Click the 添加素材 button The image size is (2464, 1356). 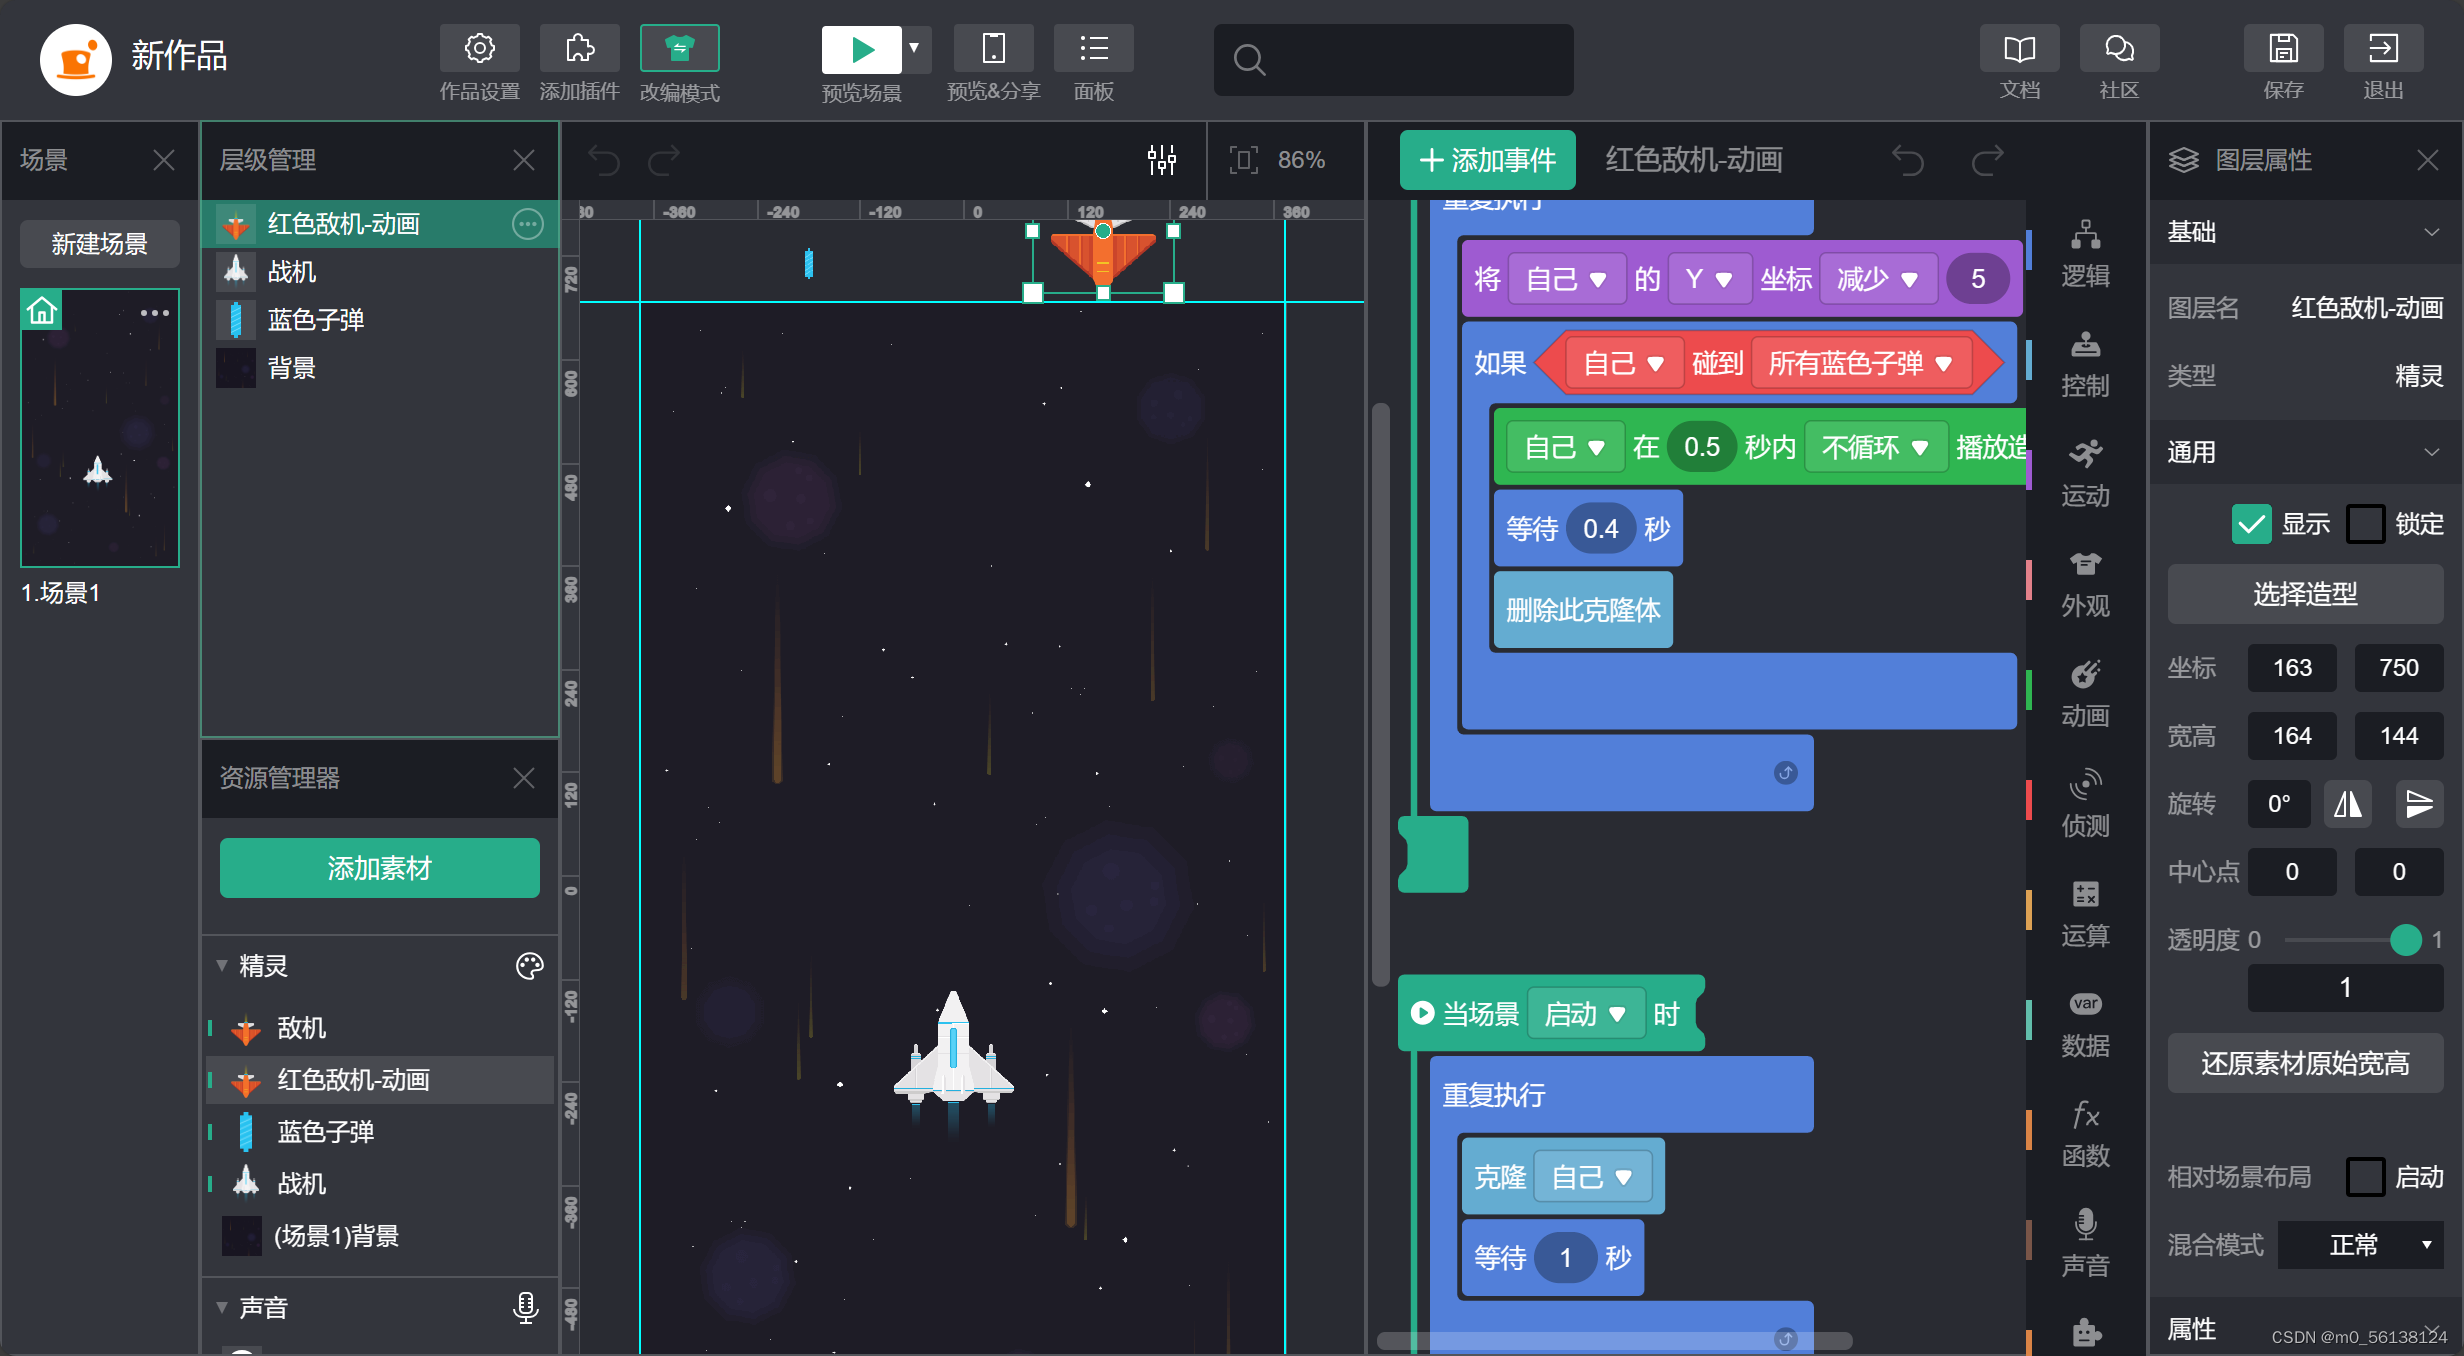[379, 868]
